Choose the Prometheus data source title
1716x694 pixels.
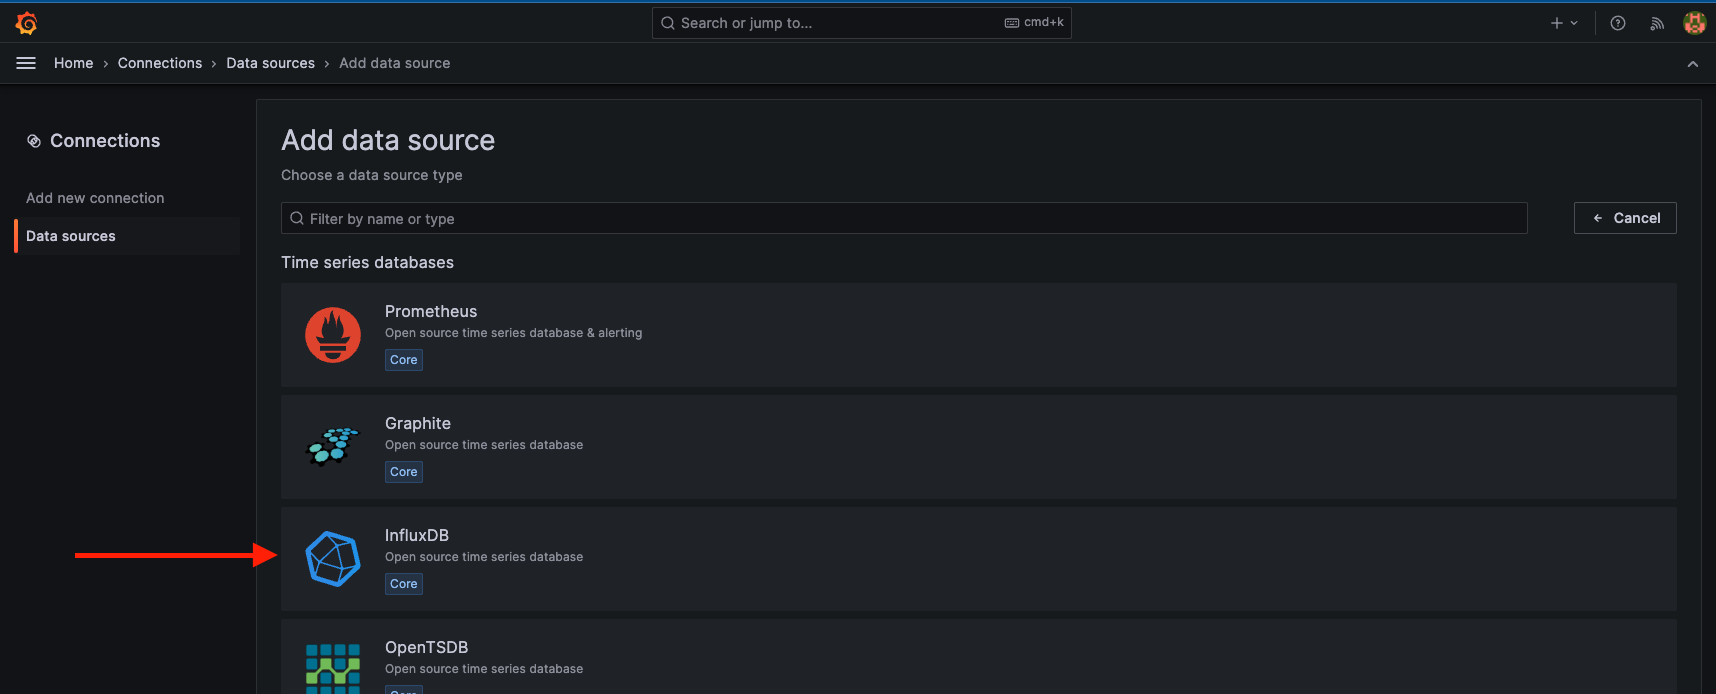click(x=431, y=311)
